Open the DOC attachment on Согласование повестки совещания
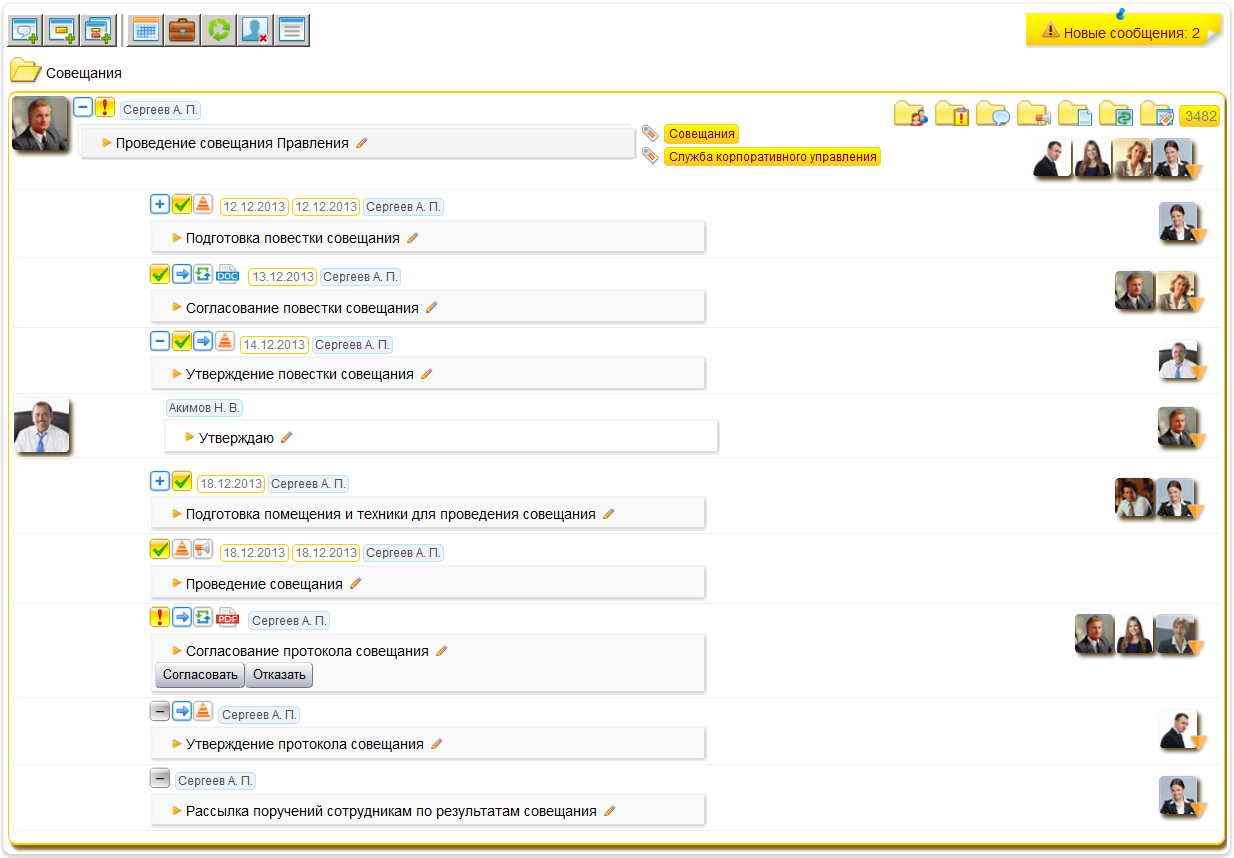Screen dimensions: 1234x858 228,275
